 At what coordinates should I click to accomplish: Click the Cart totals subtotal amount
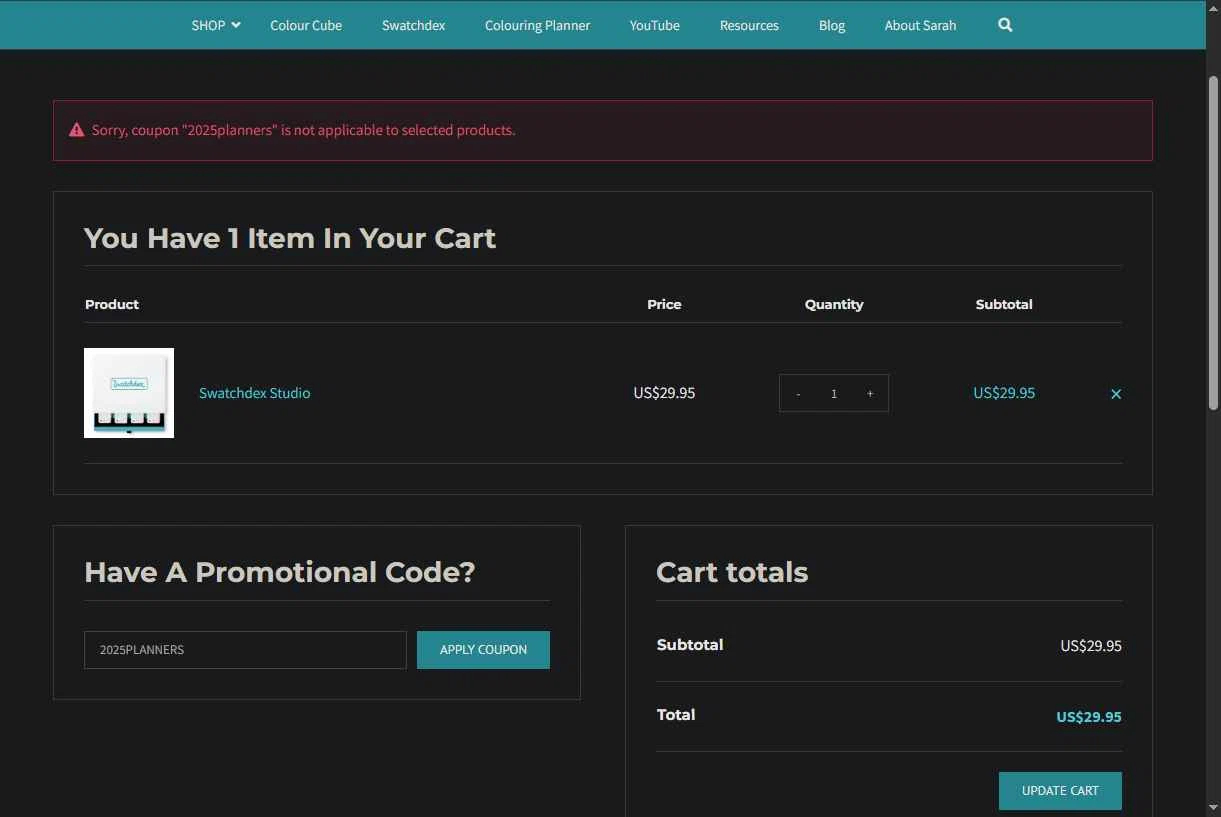(x=1091, y=646)
